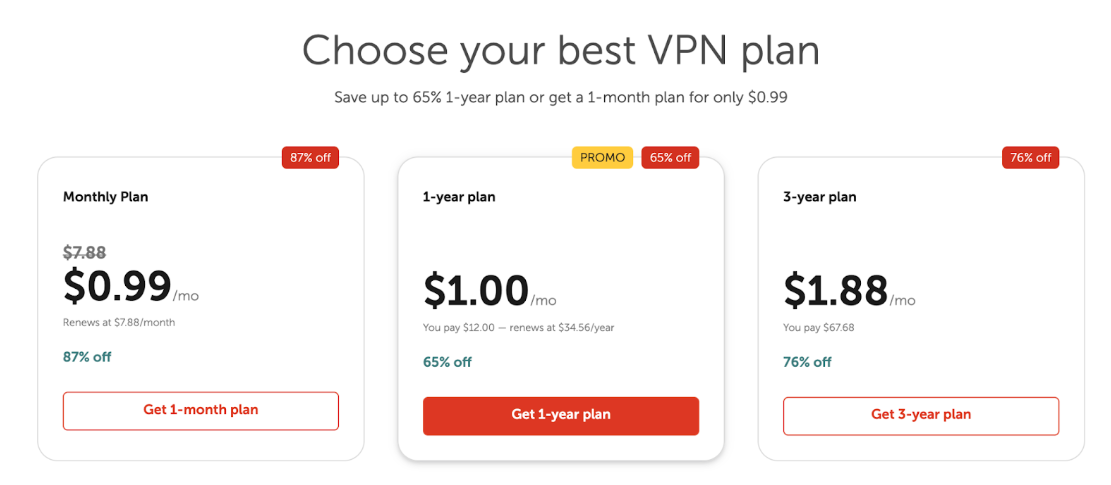The image size is (1111, 485).
Task: Click the $0.99 monthly price
Action: [117, 287]
